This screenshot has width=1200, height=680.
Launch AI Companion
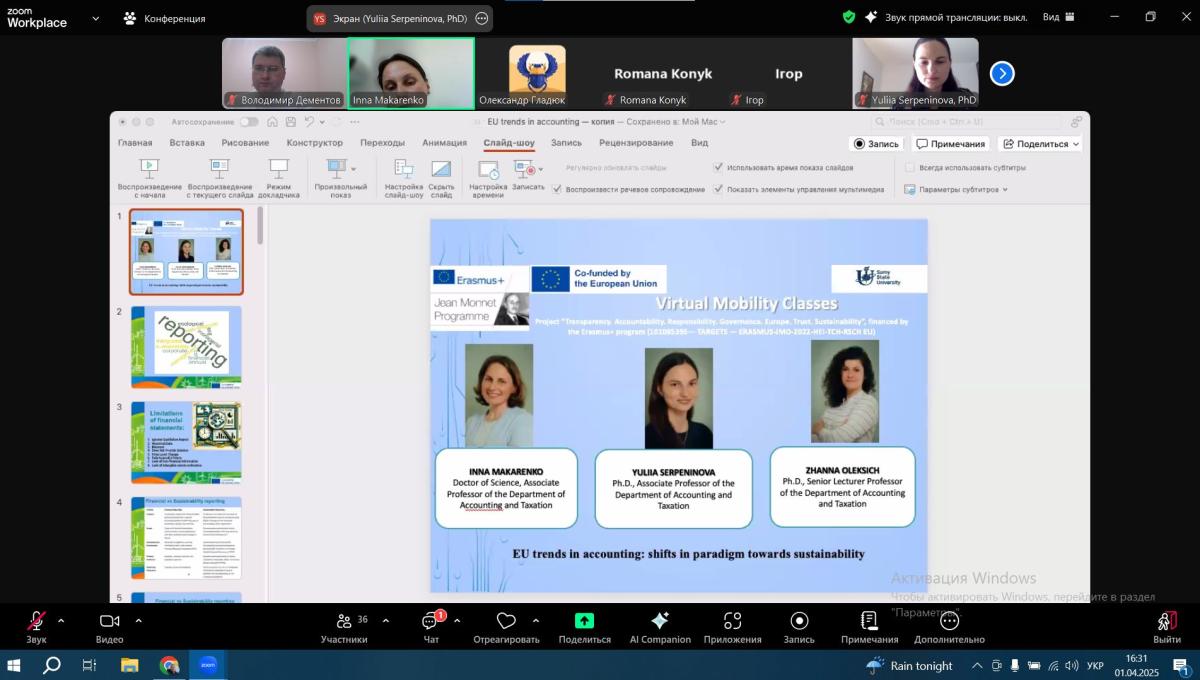click(x=660, y=621)
